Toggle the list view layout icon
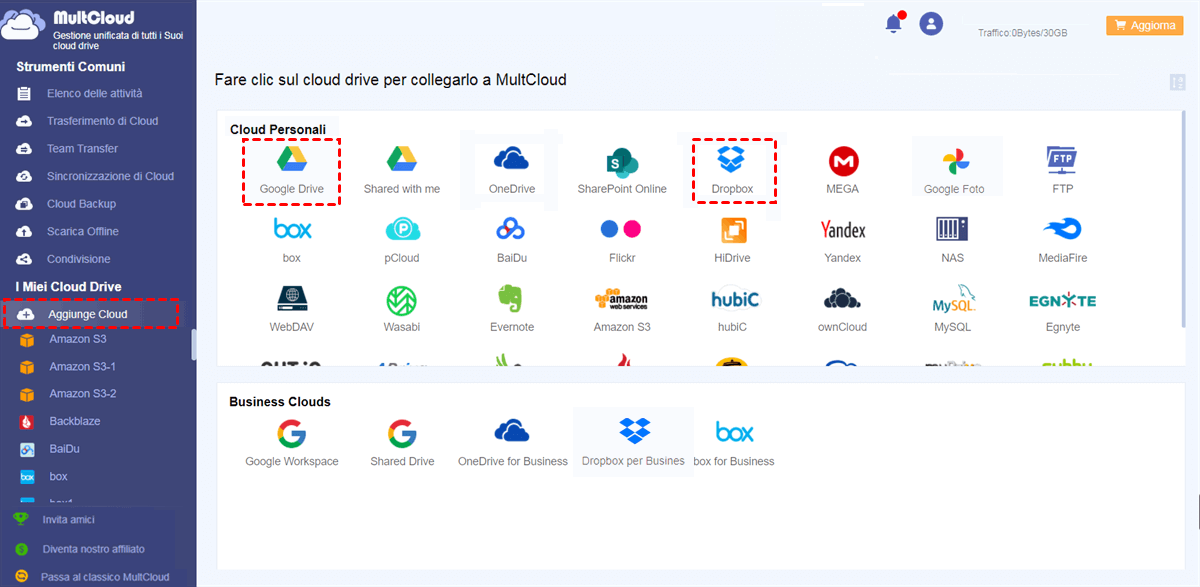 tap(1177, 82)
